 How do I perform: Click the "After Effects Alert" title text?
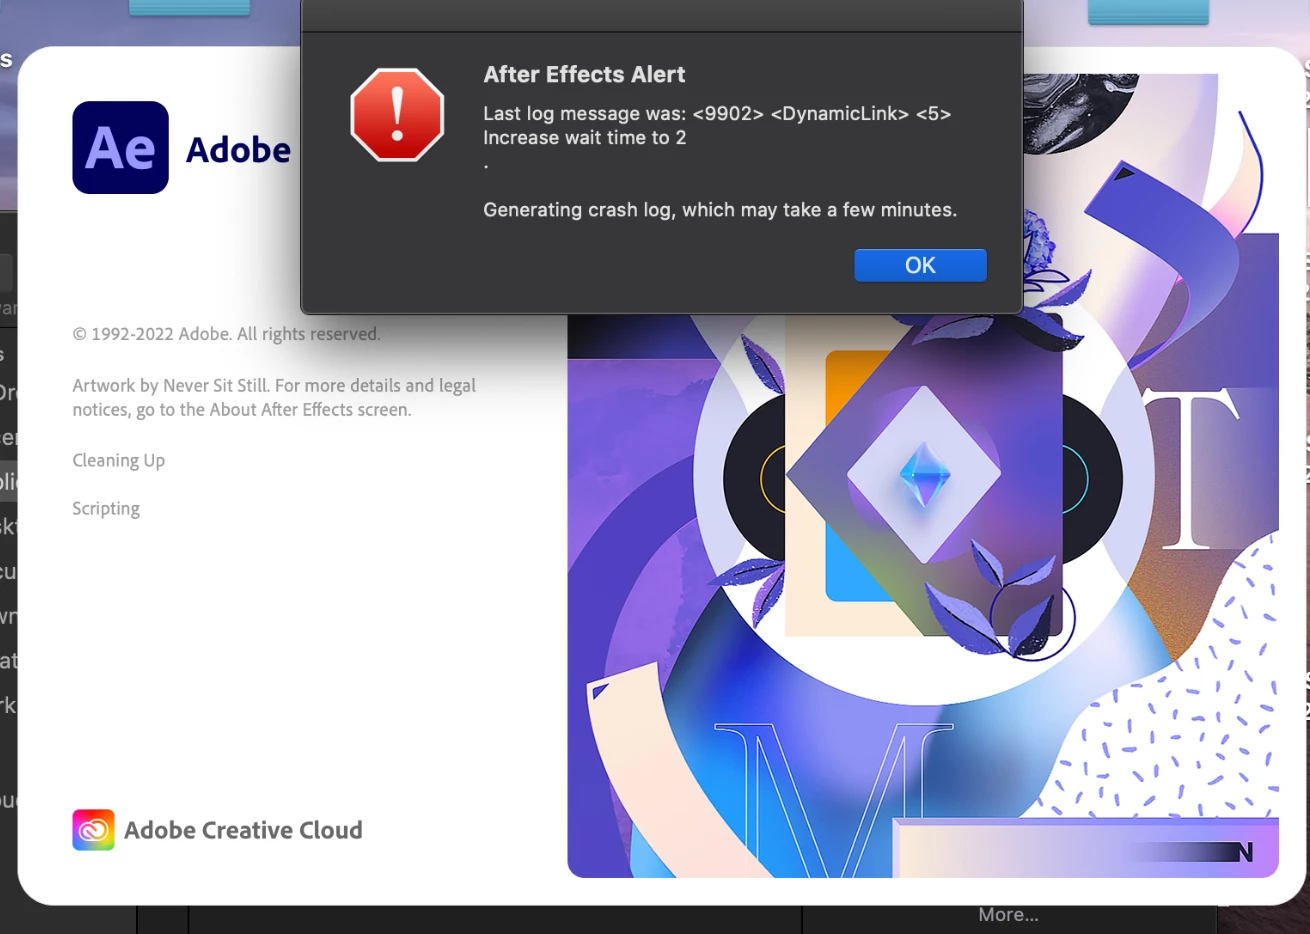click(x=584, y=75)
